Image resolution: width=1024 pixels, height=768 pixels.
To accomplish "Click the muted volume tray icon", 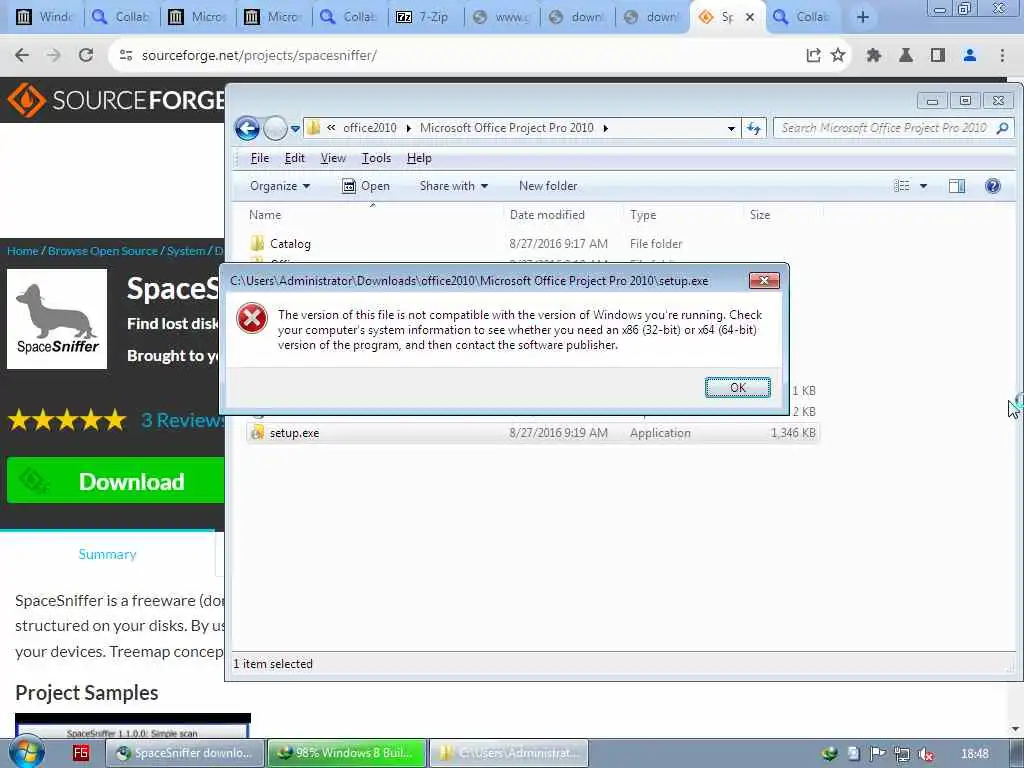I will pos(925,754).
